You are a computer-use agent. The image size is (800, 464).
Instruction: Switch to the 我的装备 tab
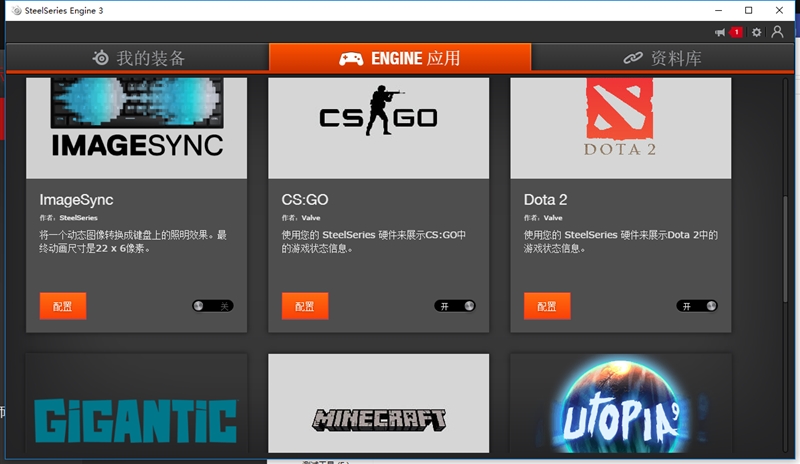coord(138,58)
